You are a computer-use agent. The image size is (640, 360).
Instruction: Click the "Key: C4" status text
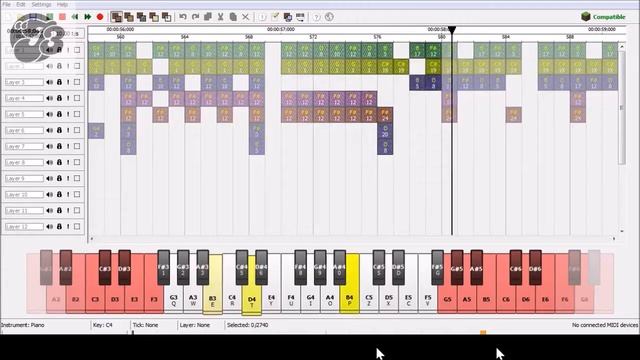[102, 325]
